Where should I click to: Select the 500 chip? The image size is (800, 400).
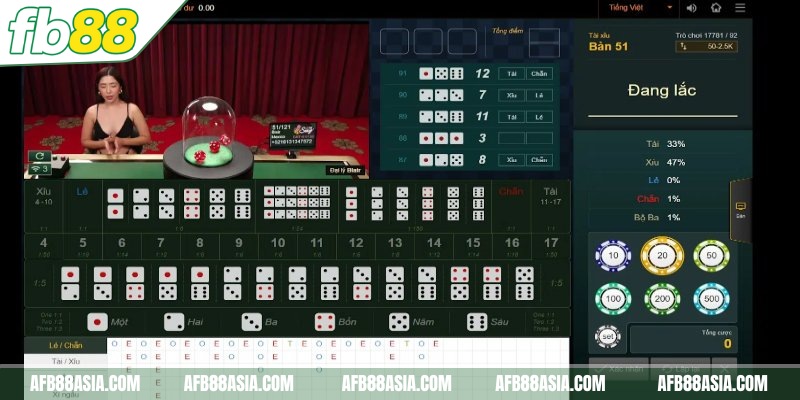711,298
